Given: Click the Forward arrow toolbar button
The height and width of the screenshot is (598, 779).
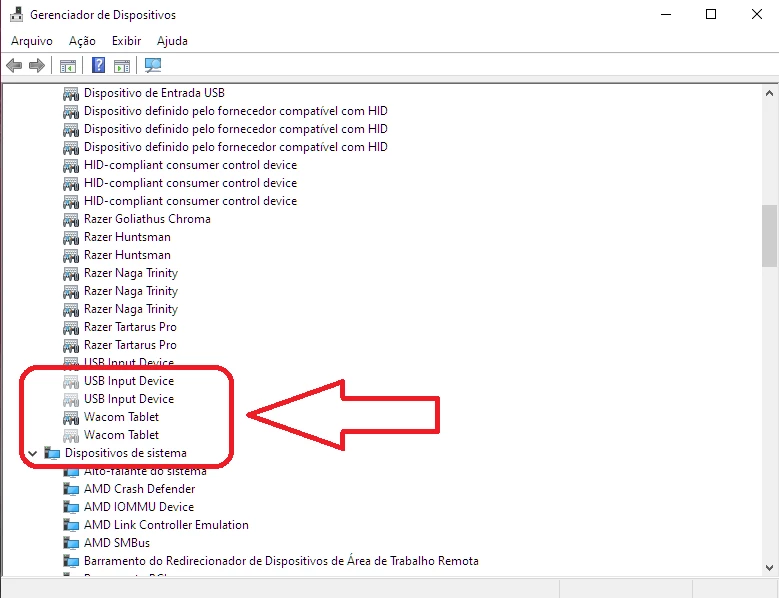Looking at the screenshot, I should click(x=37, y=65).
